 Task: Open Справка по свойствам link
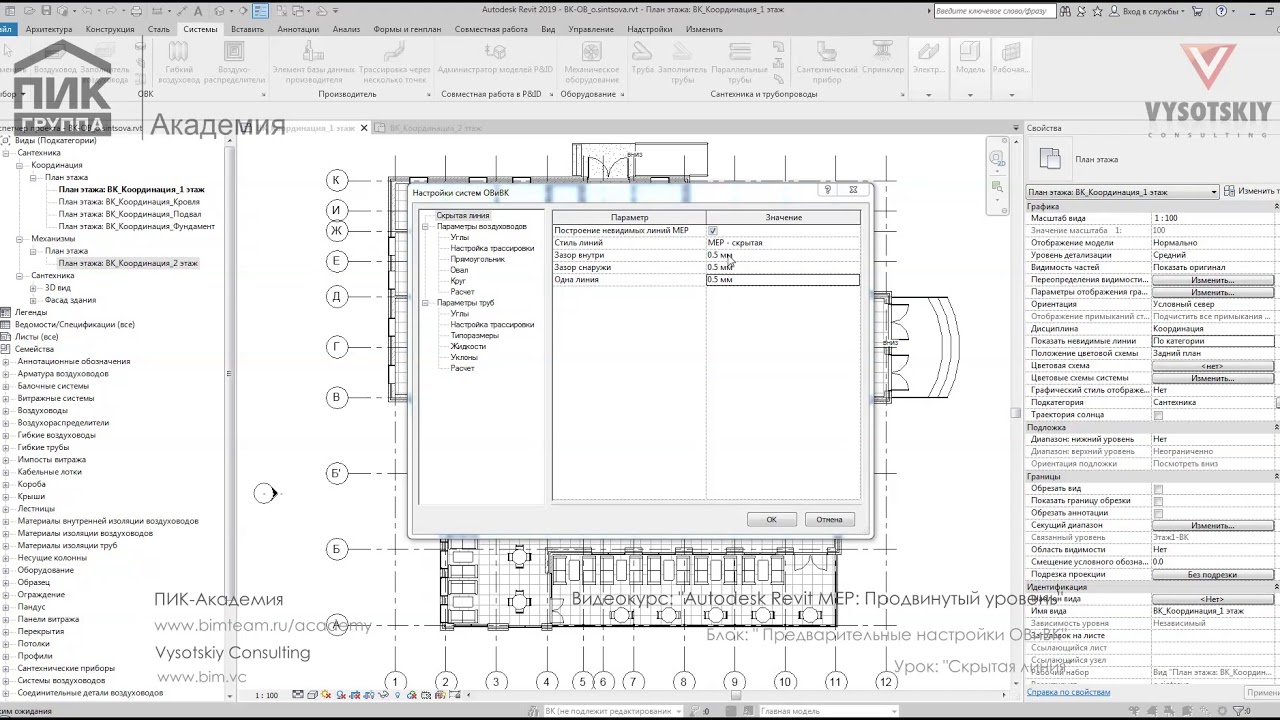click(x=1069, y=692)
